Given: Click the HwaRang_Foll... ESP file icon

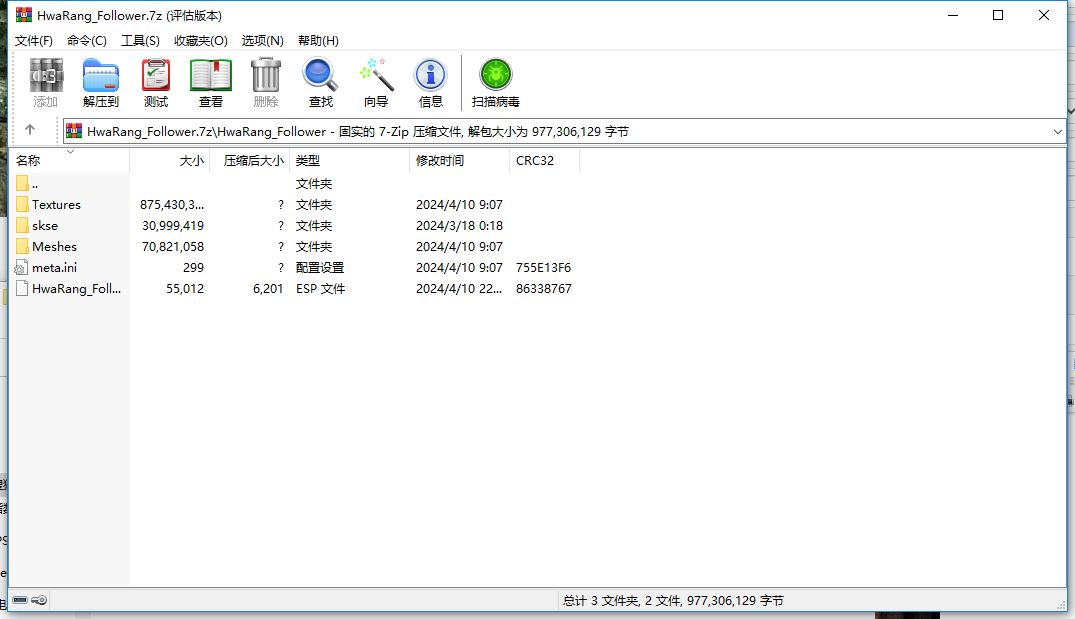Looking at the screenshot, I should (x=22, y=289).
